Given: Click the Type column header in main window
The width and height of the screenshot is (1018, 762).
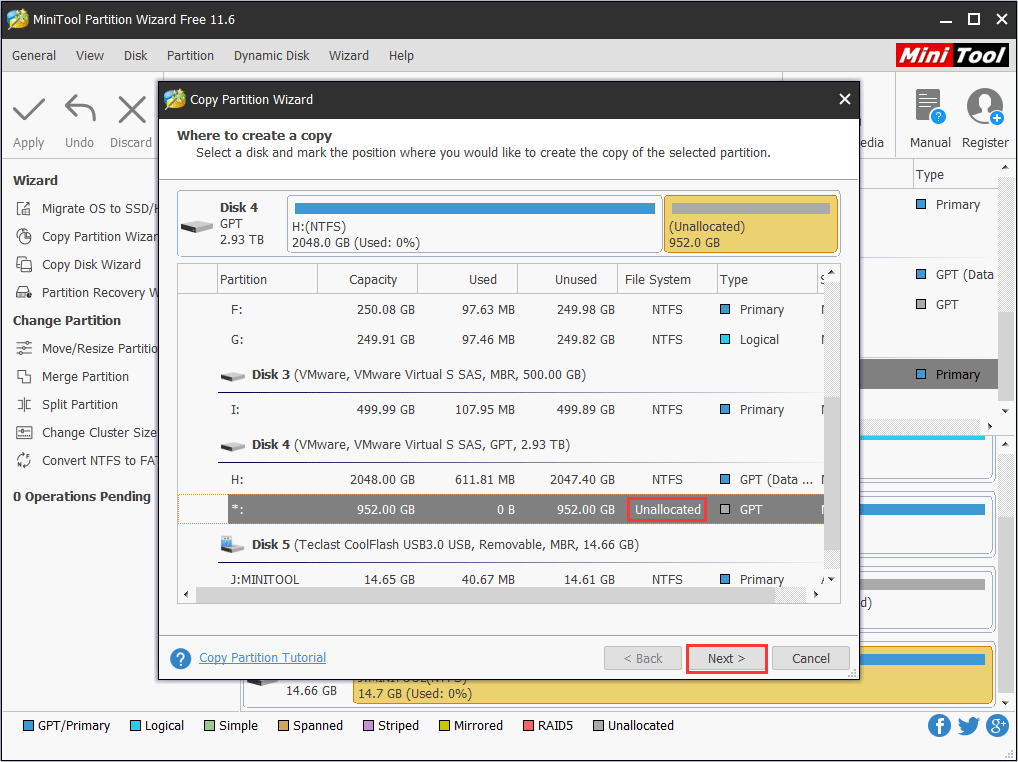Looking at the screenshot, I should [954, 175].
